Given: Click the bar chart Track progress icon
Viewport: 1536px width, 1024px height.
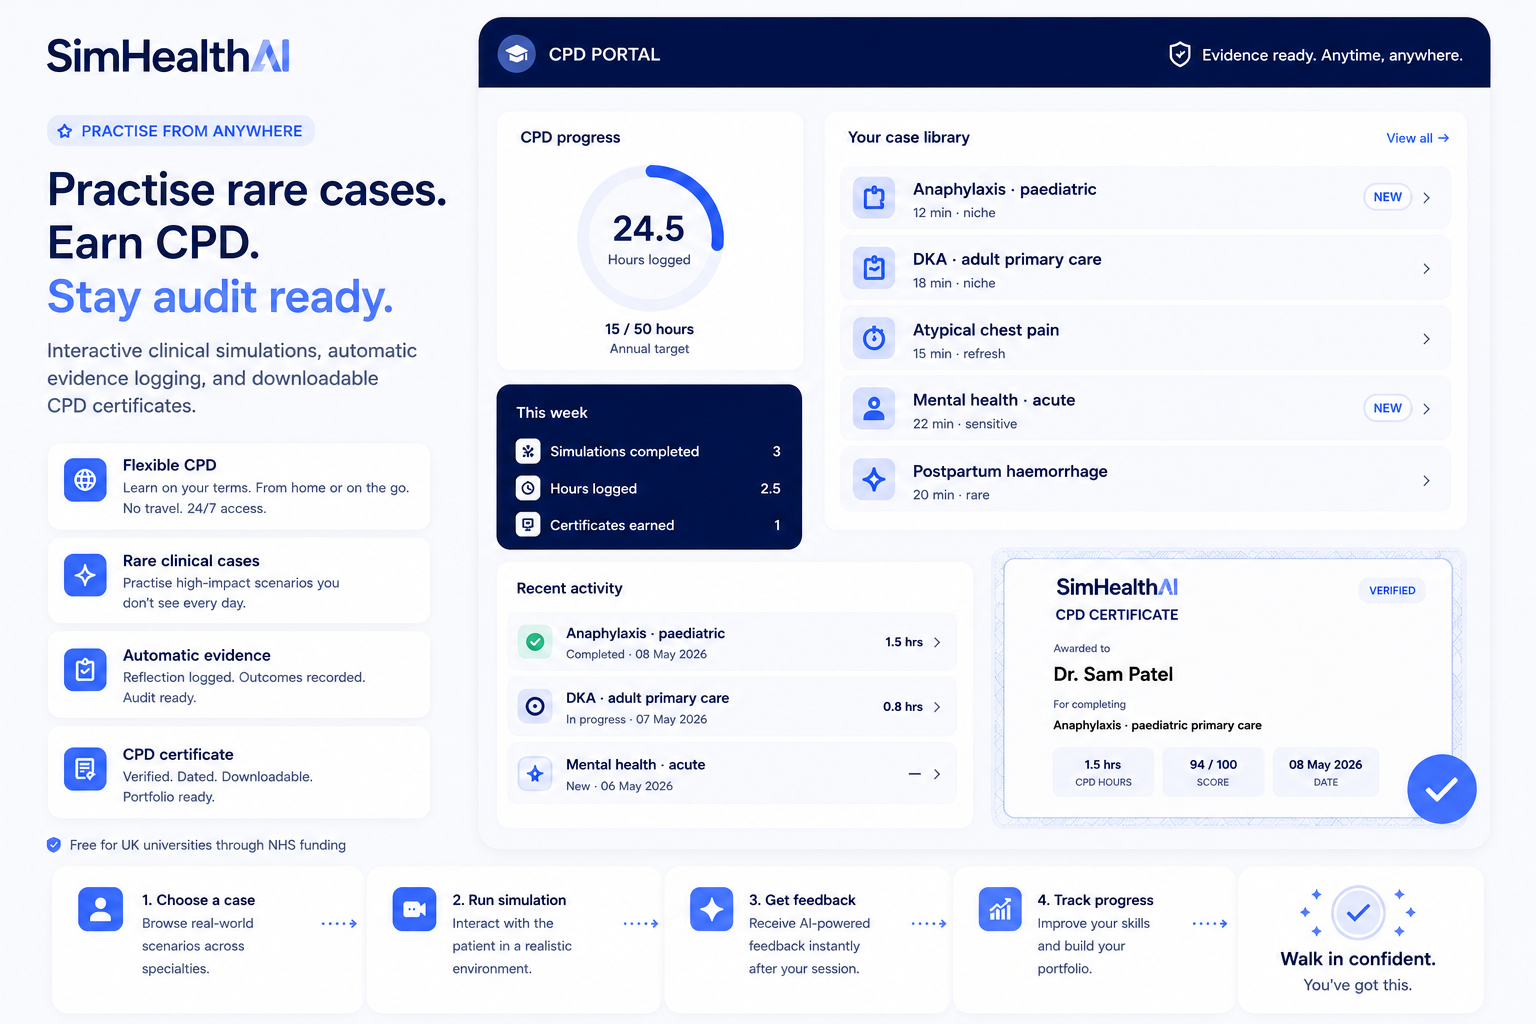Looking at the screenshot, I should click(1000, 909).
